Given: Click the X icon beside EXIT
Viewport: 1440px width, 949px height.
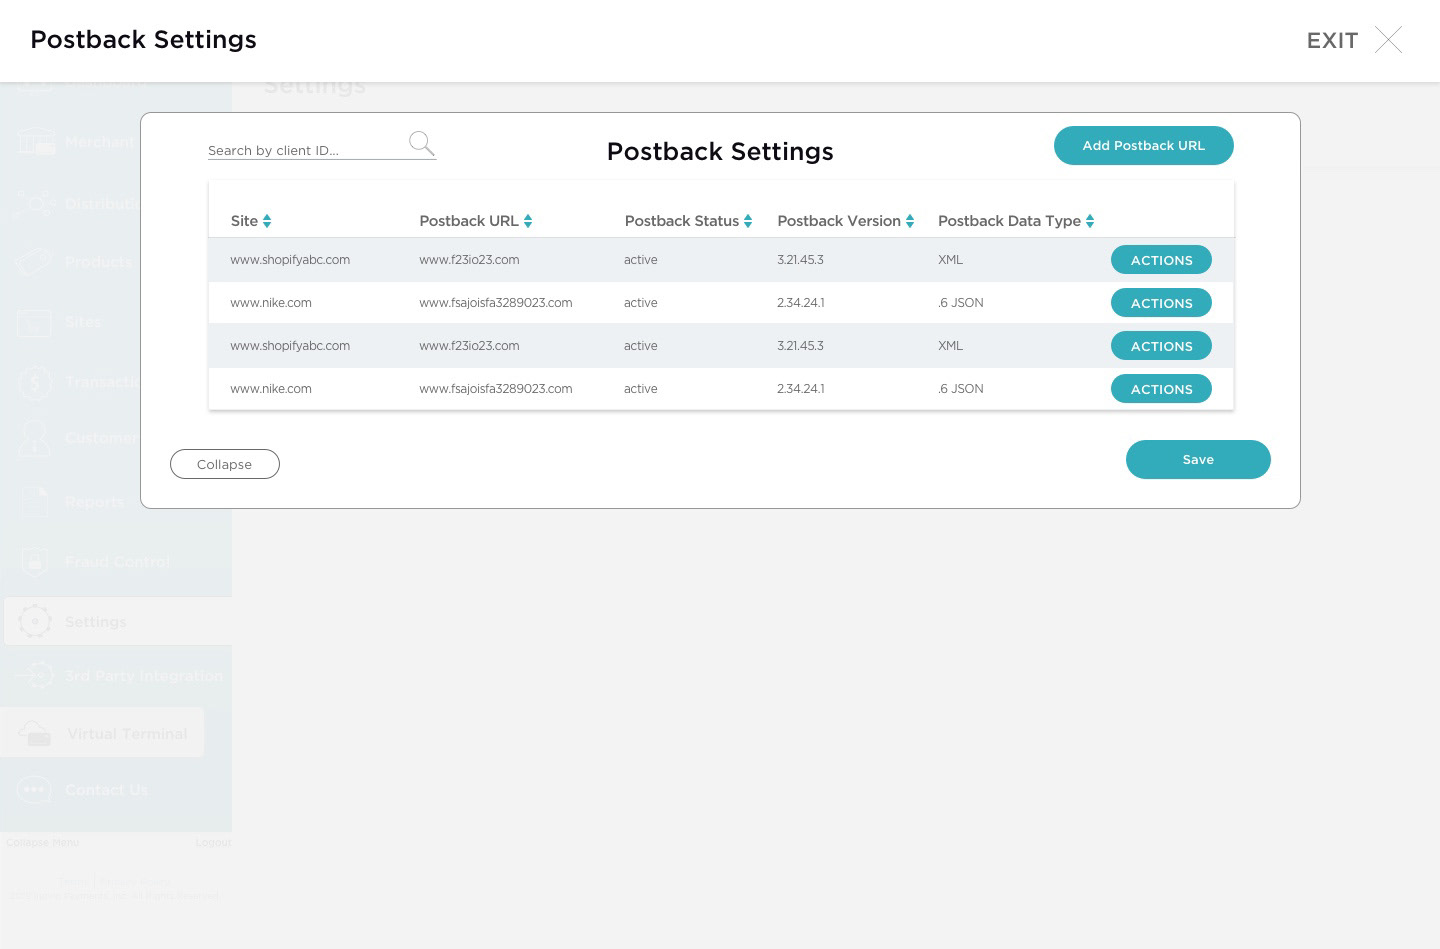Looking at the screenshot, I should point(1388,40).
